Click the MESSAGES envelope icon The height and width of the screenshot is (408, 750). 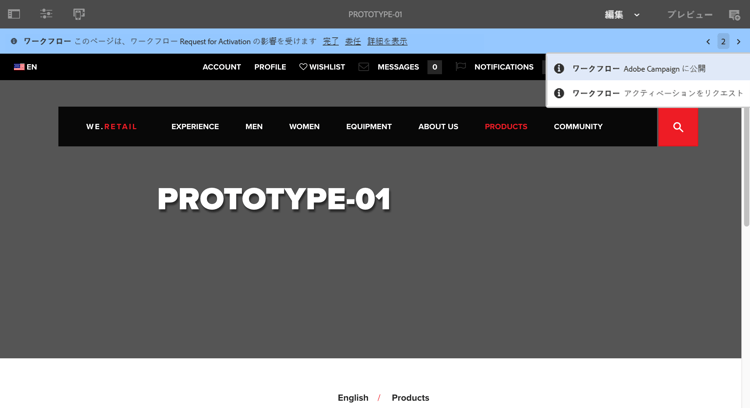(364, 67)
